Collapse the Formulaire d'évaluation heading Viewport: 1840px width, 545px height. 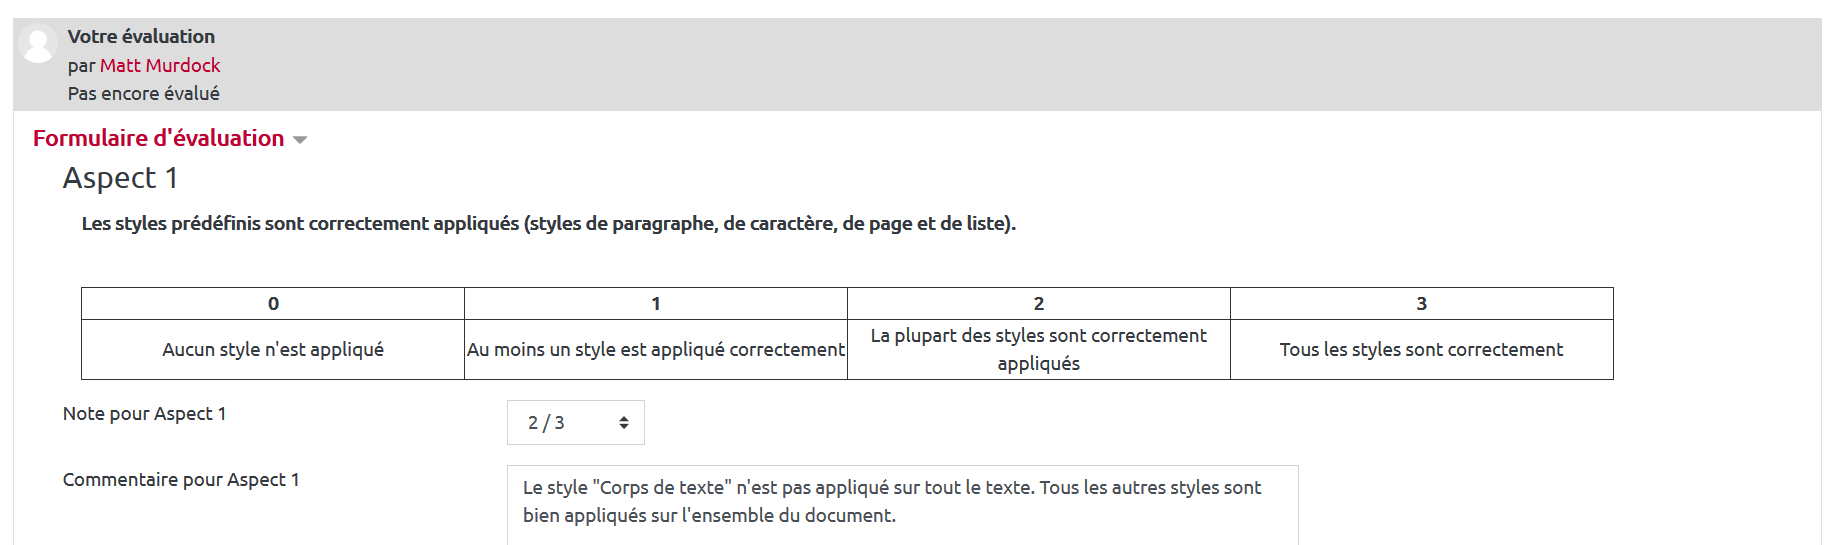coord(158,138)
